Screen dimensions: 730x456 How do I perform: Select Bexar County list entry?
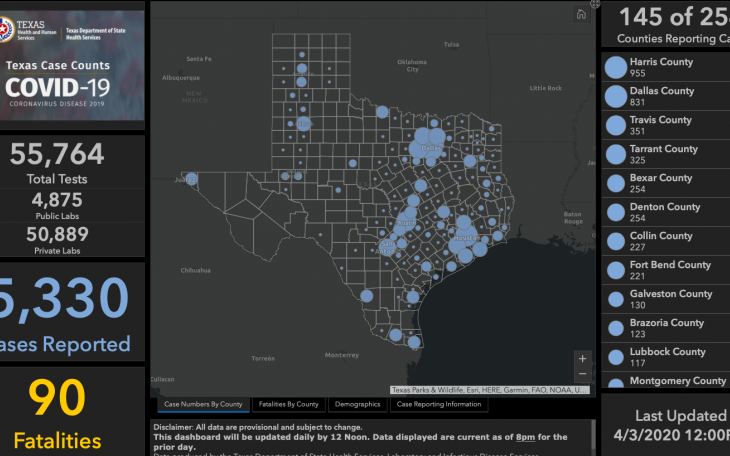(x=661, y=184)
